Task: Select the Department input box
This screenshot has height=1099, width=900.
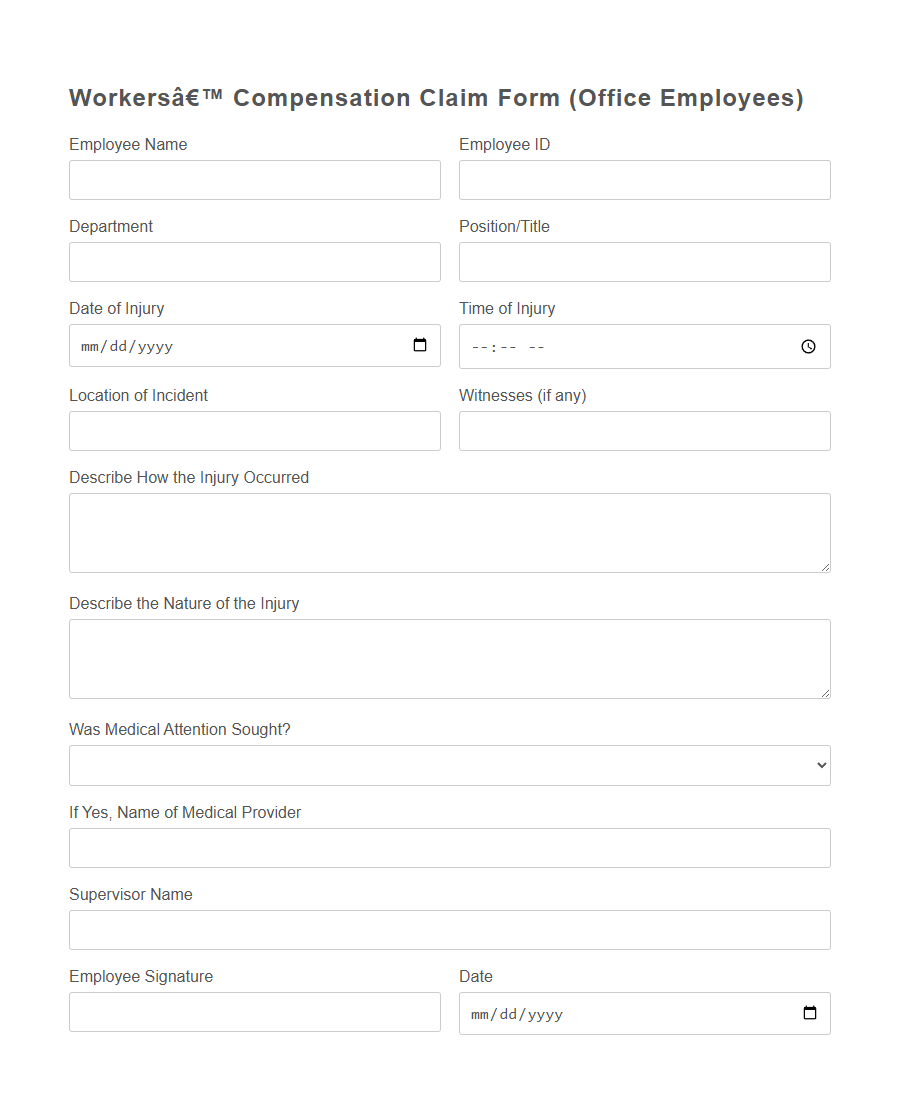Action: click(254, 262)
